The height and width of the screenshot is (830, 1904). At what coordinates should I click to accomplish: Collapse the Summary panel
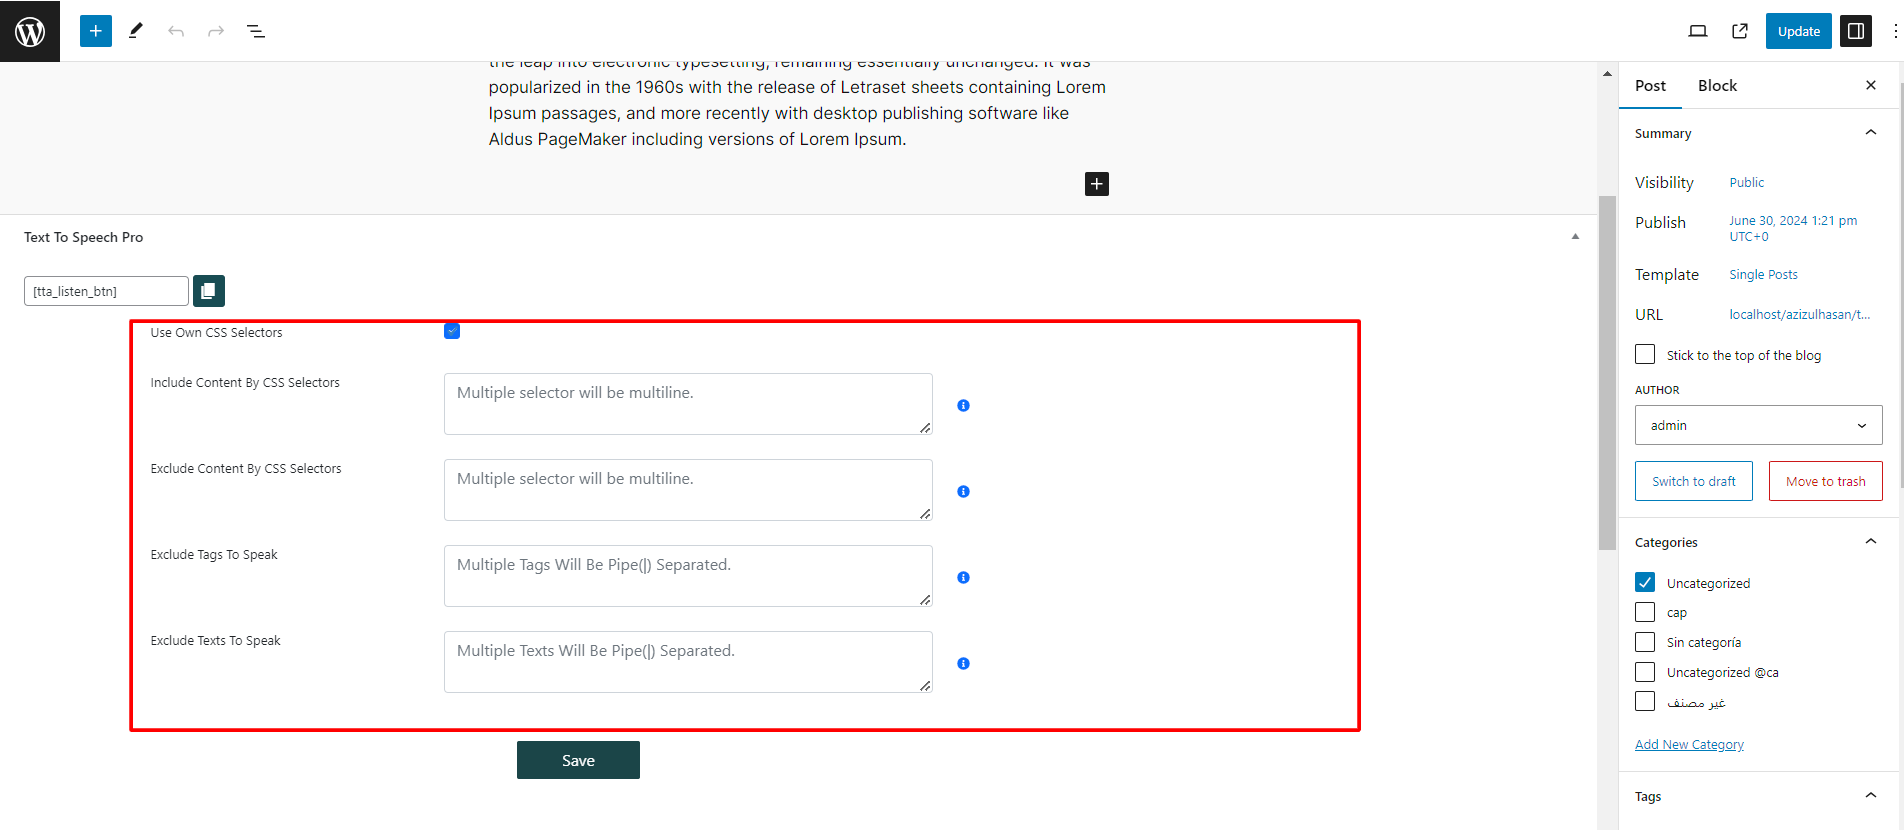coord(1870,133)
